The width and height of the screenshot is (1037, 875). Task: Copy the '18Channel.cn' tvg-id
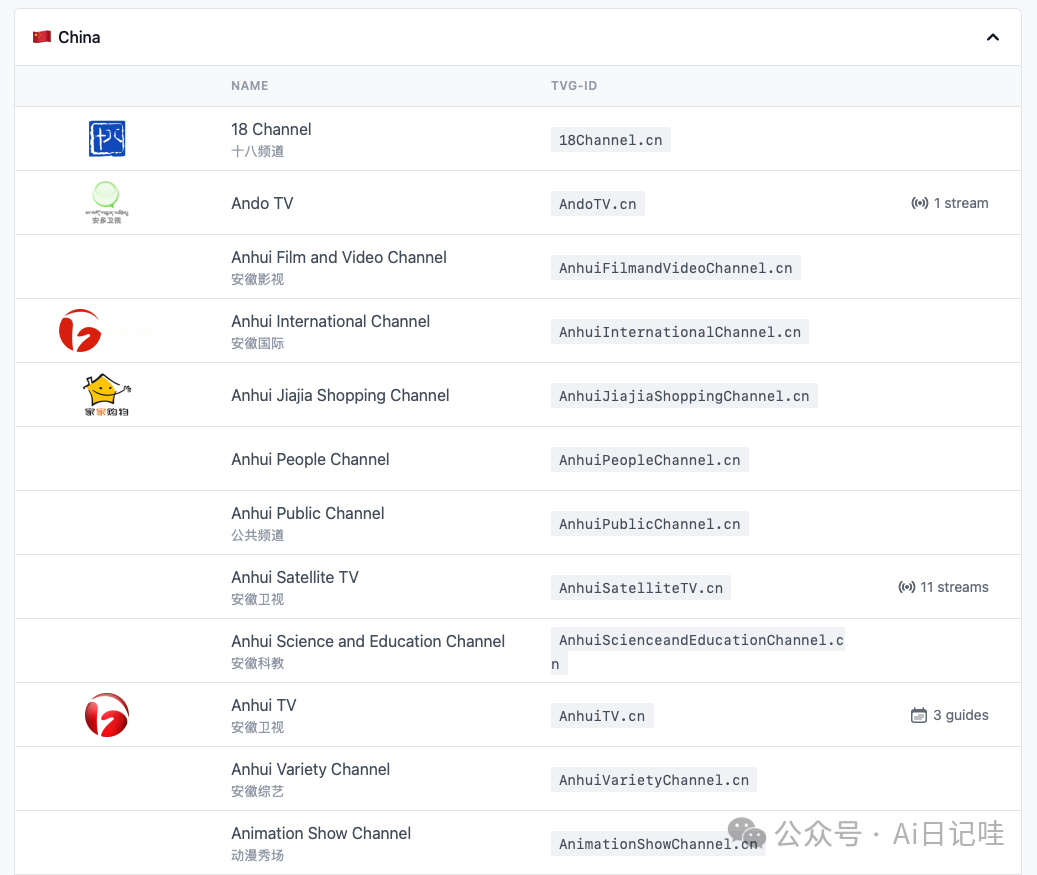point(610,140)
